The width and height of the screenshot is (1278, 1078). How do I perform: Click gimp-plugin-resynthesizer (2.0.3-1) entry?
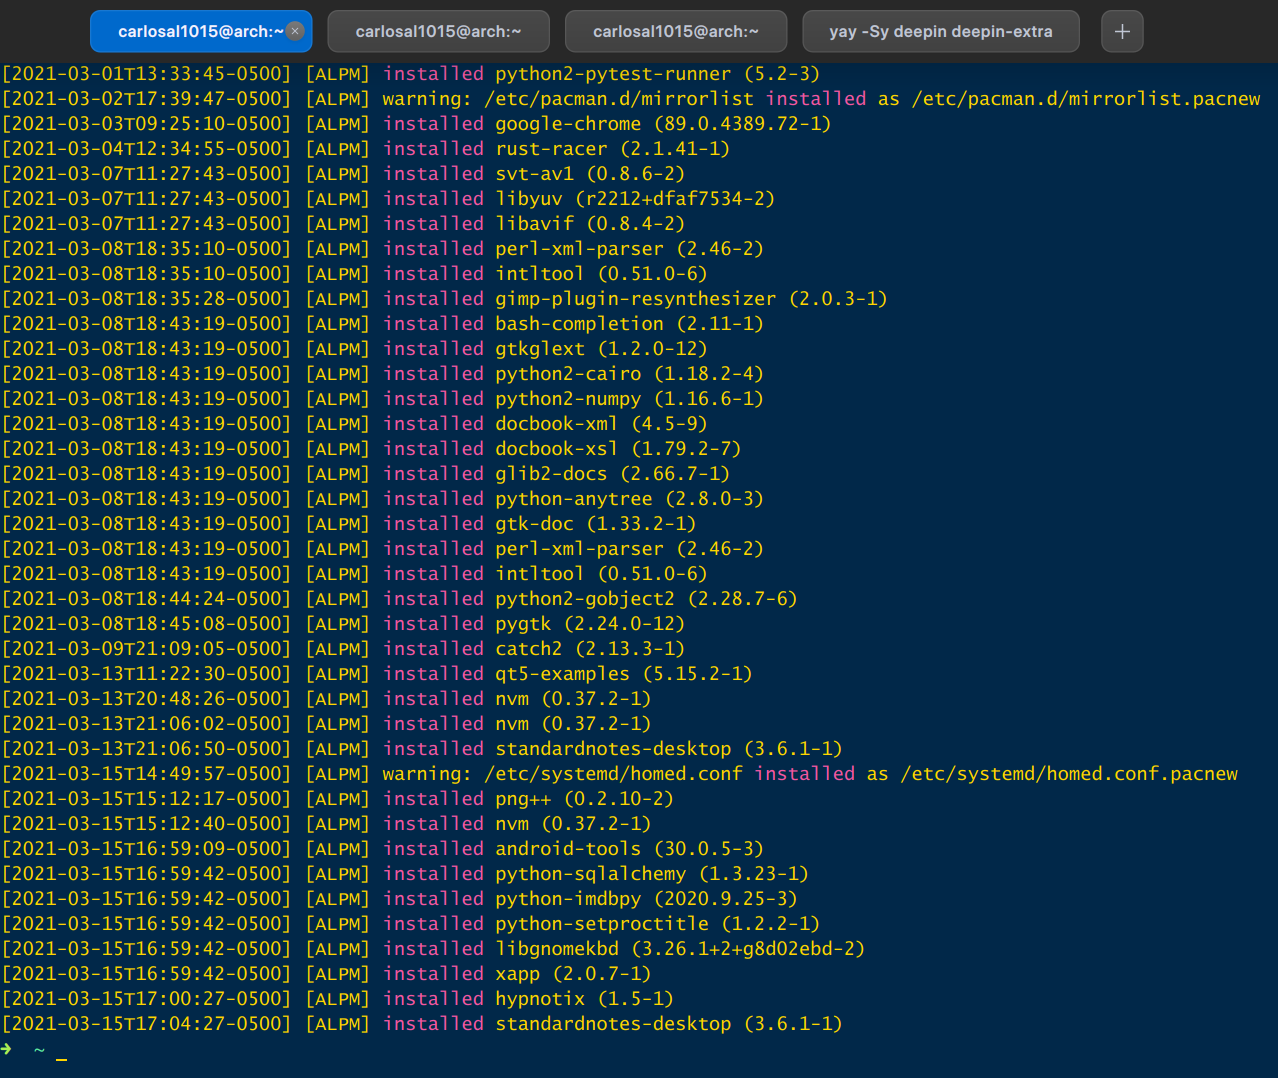point(691,299)
